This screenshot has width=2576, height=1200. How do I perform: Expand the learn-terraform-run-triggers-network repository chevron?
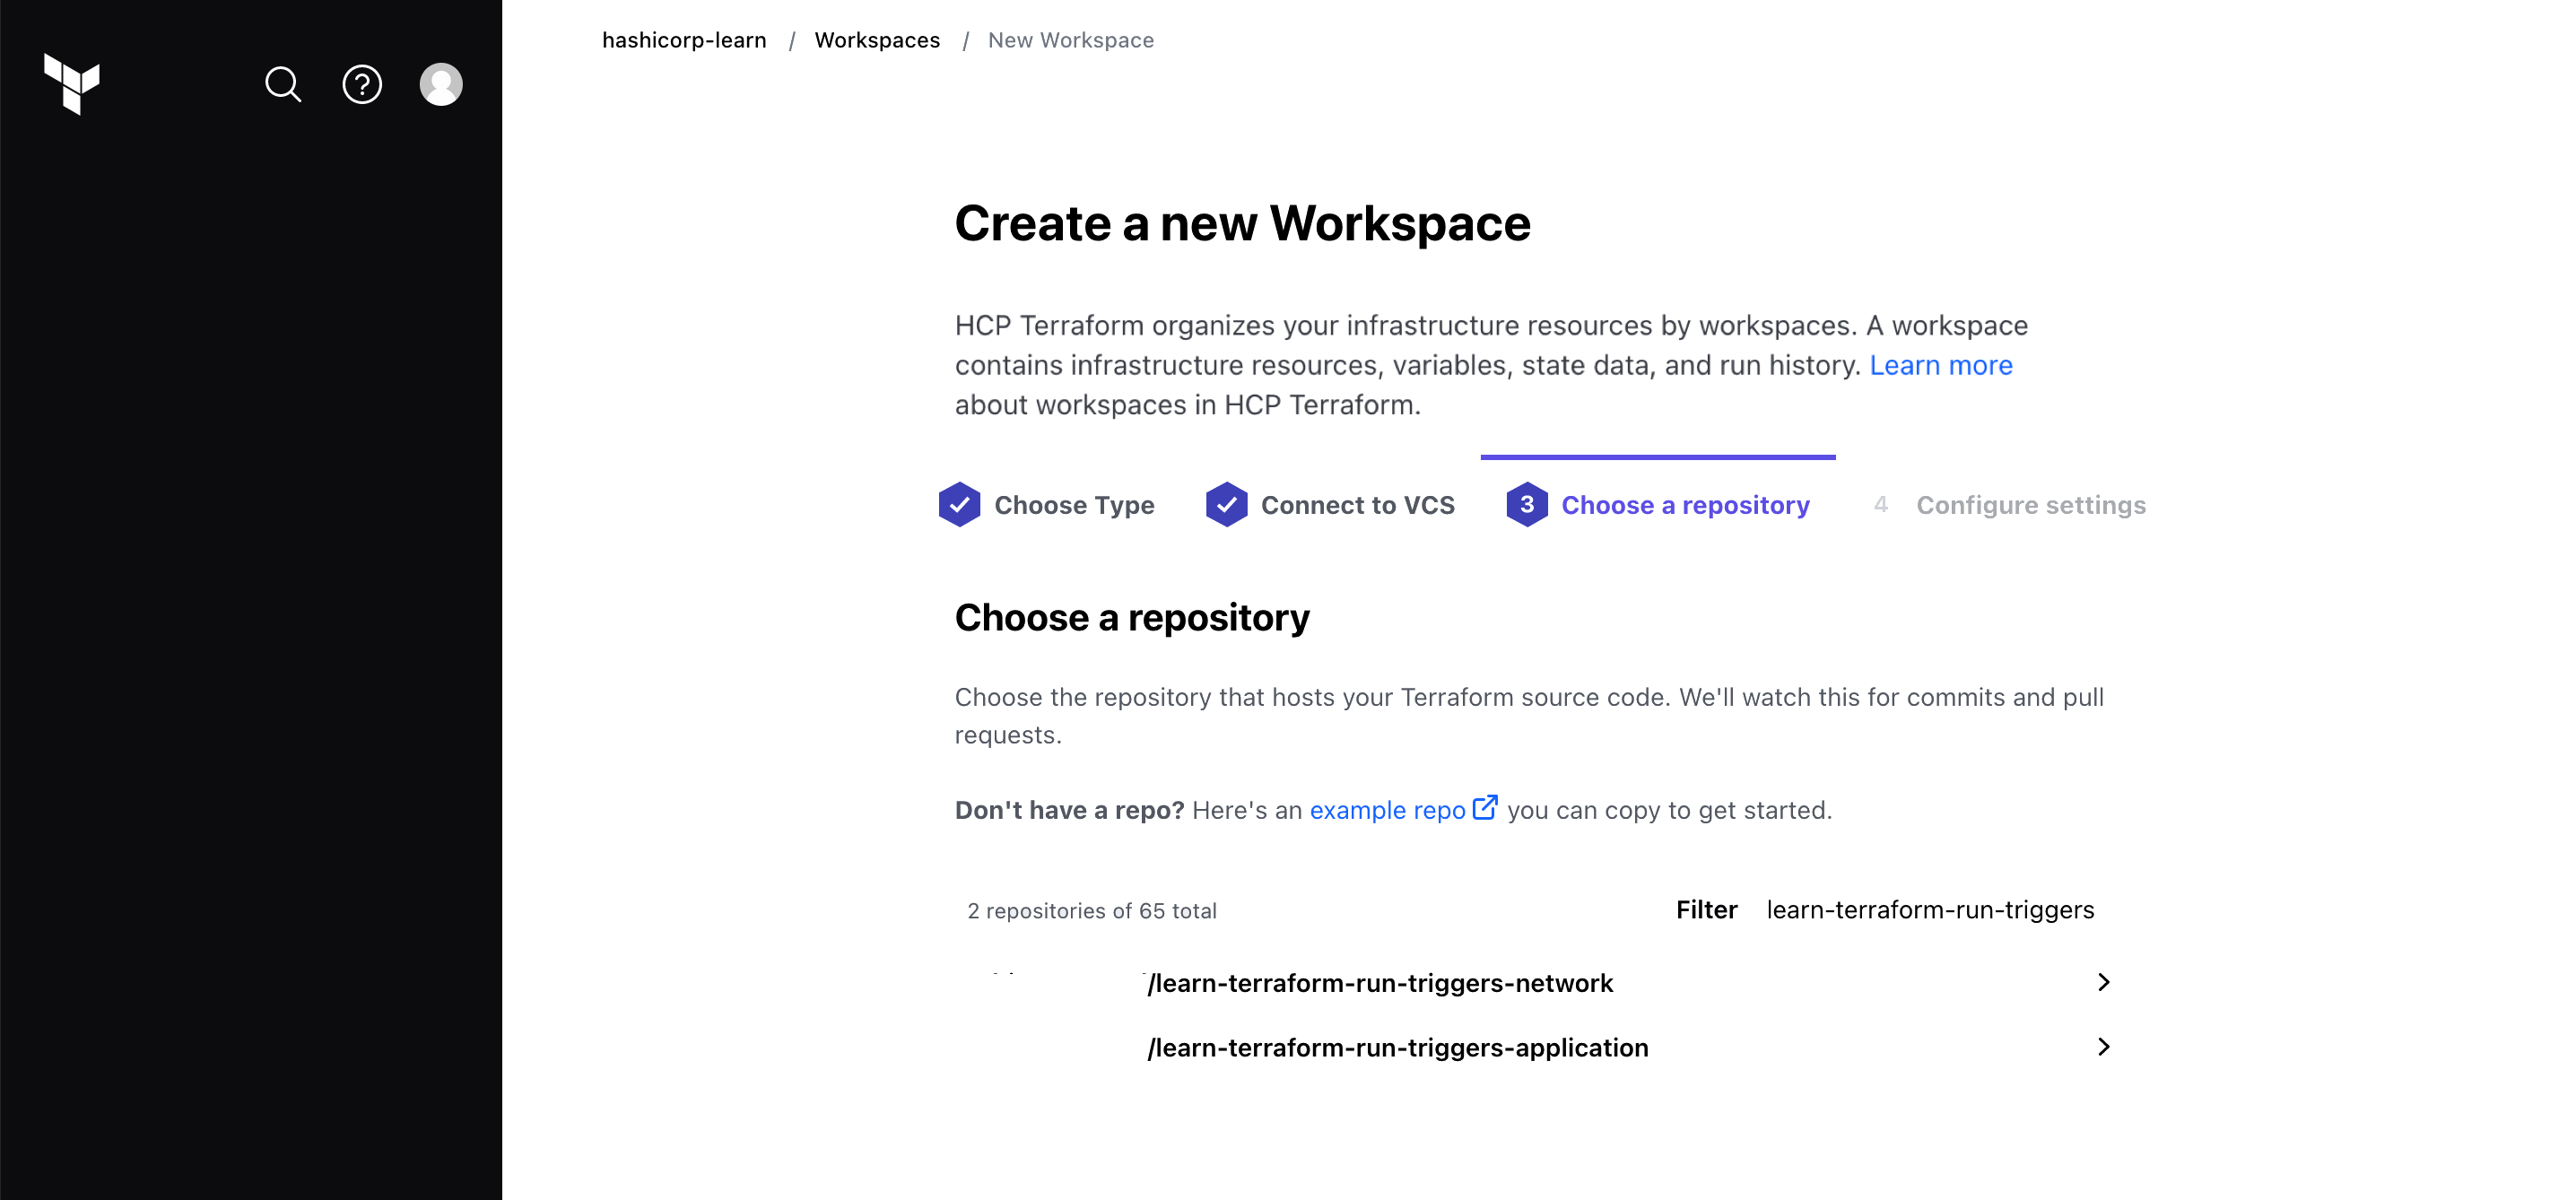(2104, 982)
